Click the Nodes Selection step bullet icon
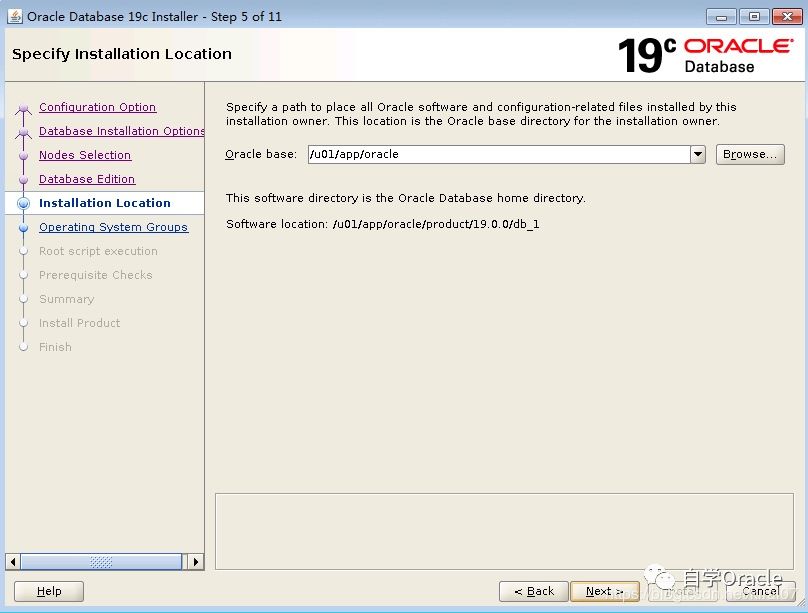The width and height of the screenshot is (808, 613). 24,156
